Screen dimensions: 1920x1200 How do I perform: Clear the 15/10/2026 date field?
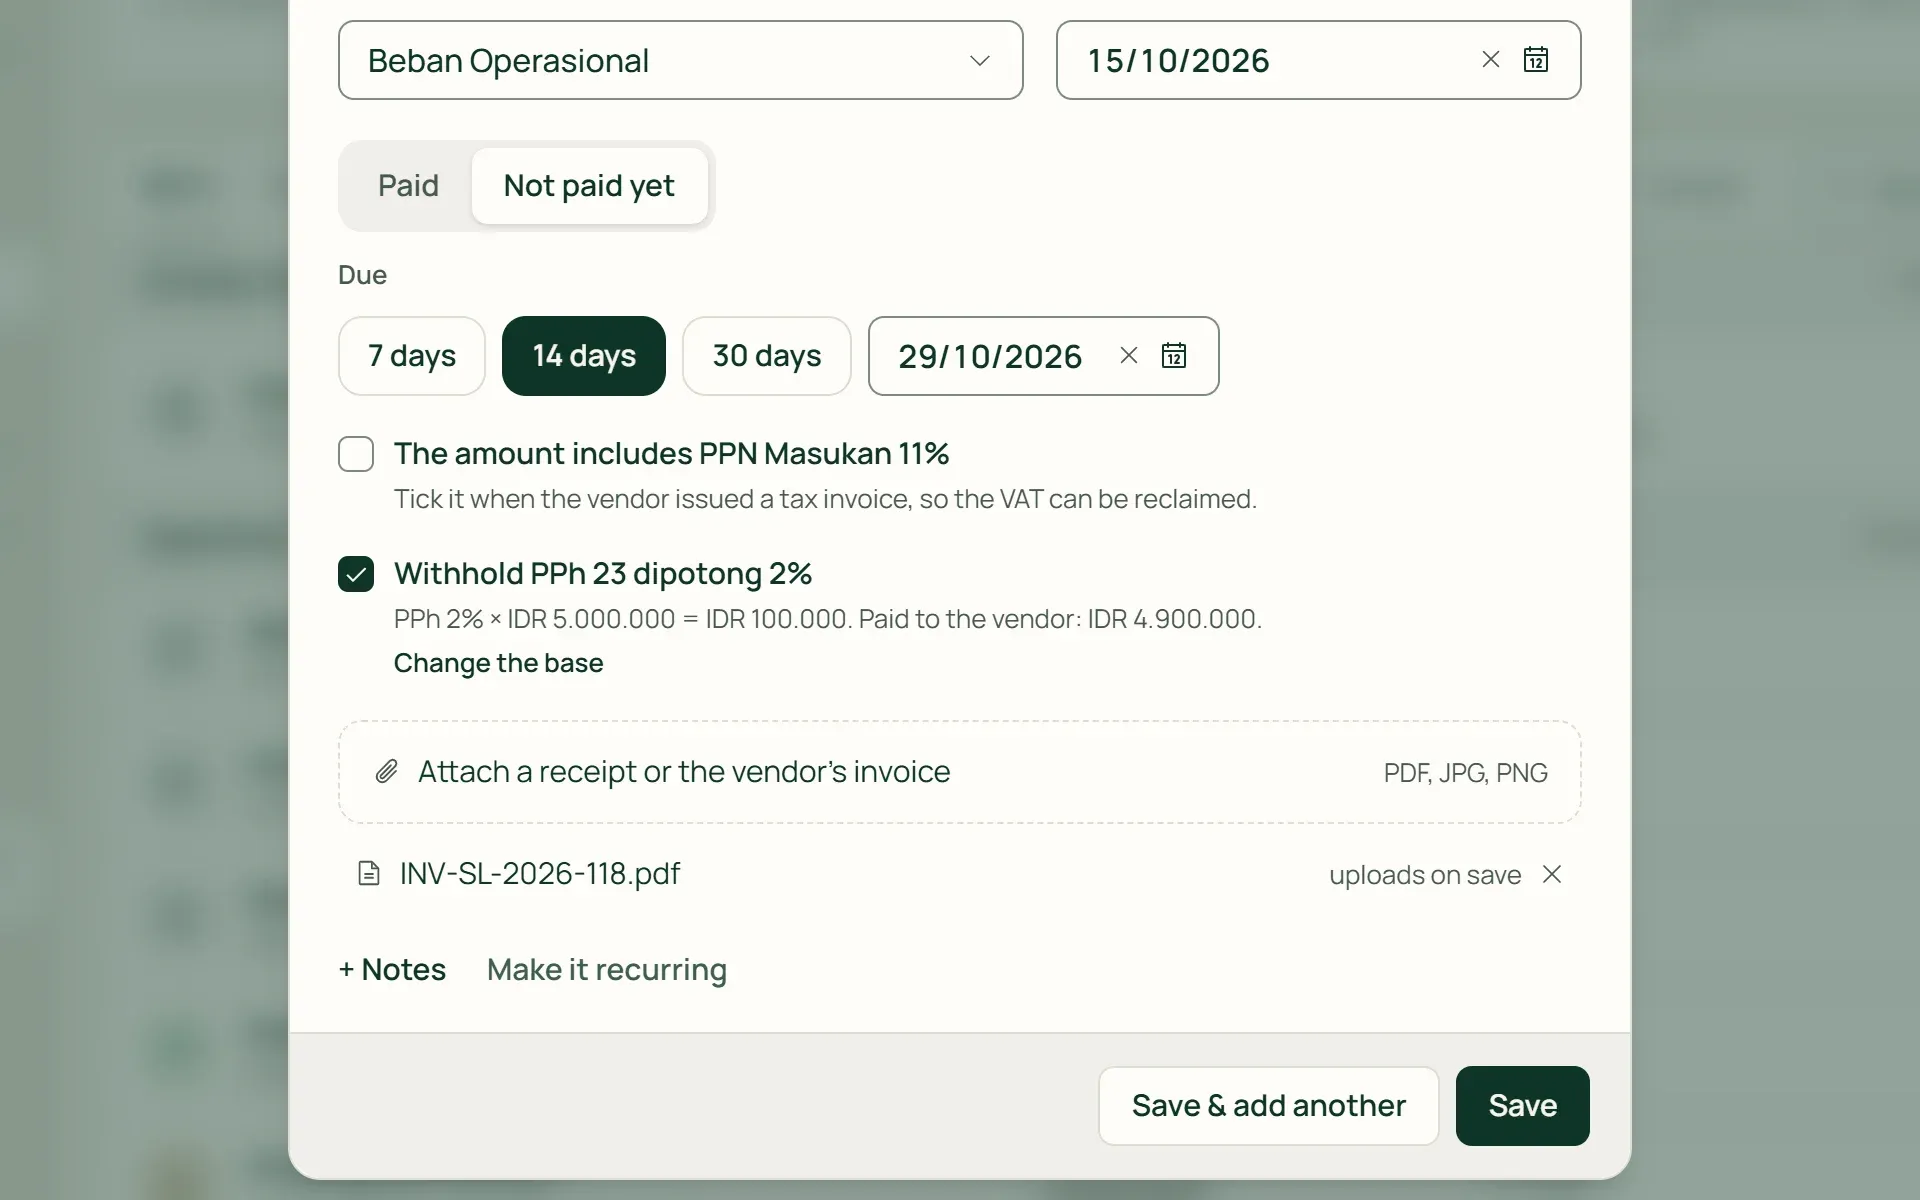click(1490, 60)
